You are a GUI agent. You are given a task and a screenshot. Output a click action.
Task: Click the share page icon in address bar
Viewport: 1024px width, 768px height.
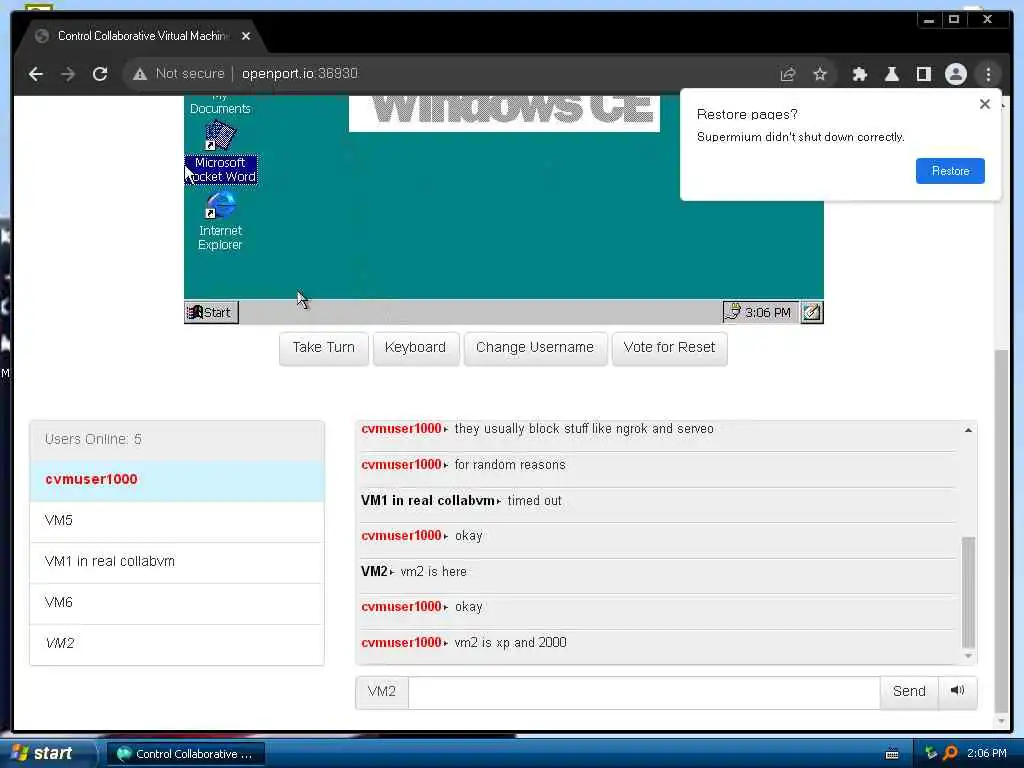[x=788, y=74]
